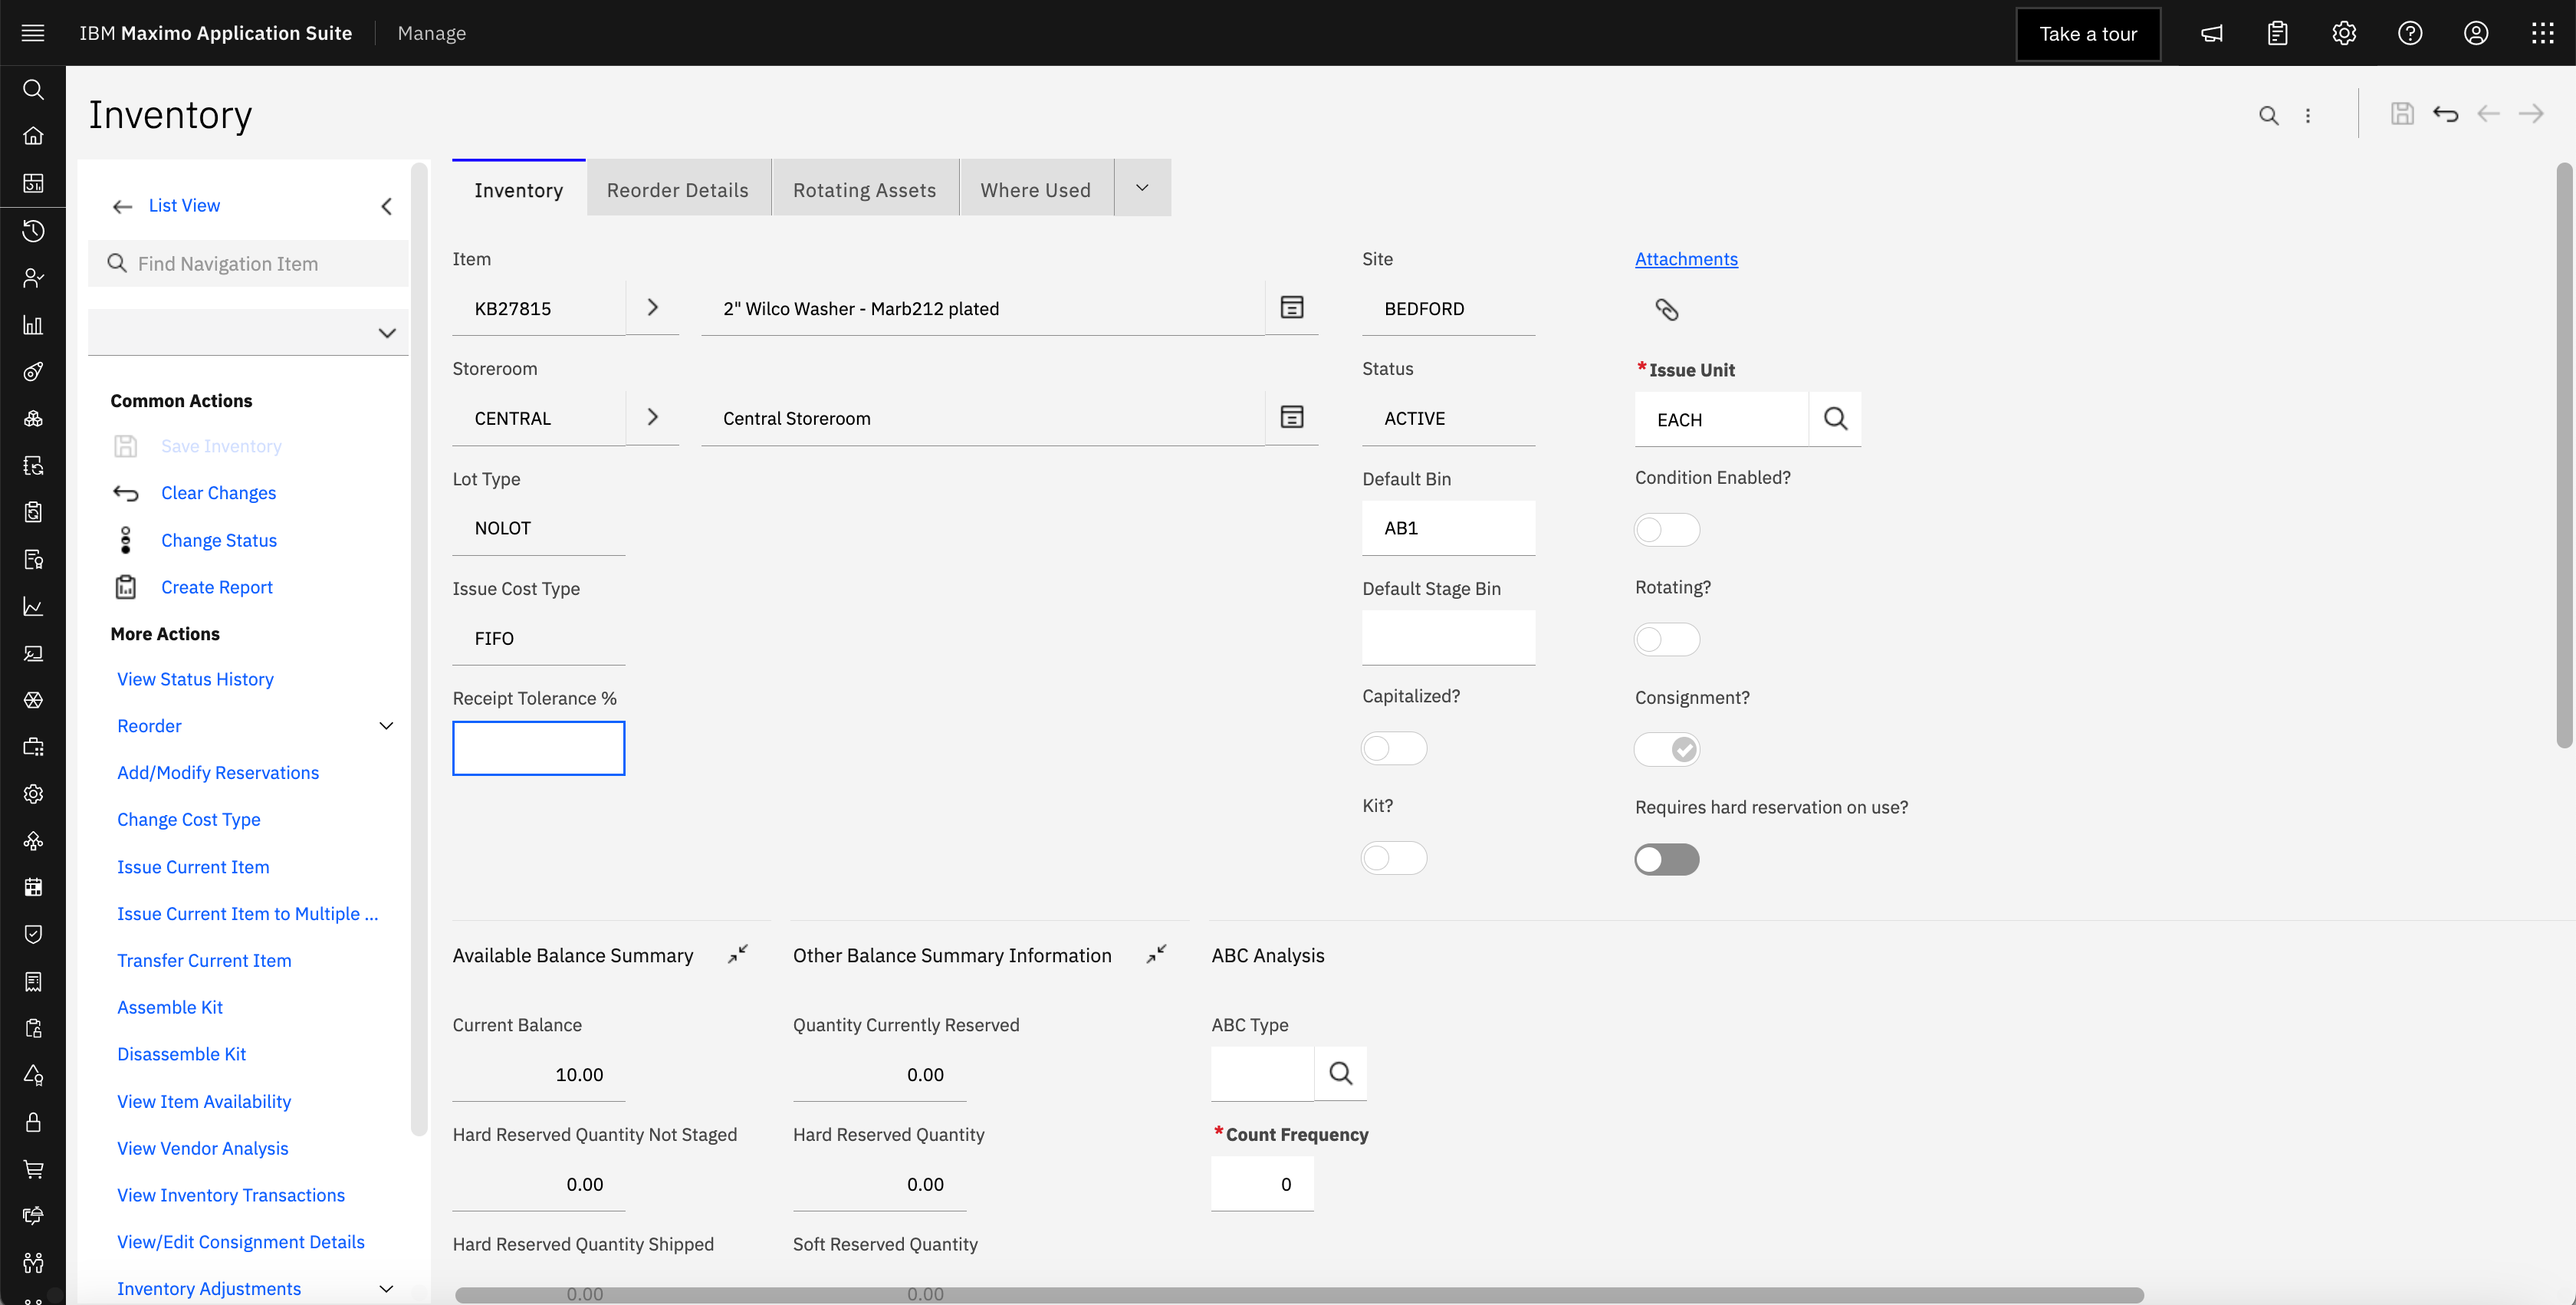
Task: Click the save record disk icon
Action: (2402, 114)
